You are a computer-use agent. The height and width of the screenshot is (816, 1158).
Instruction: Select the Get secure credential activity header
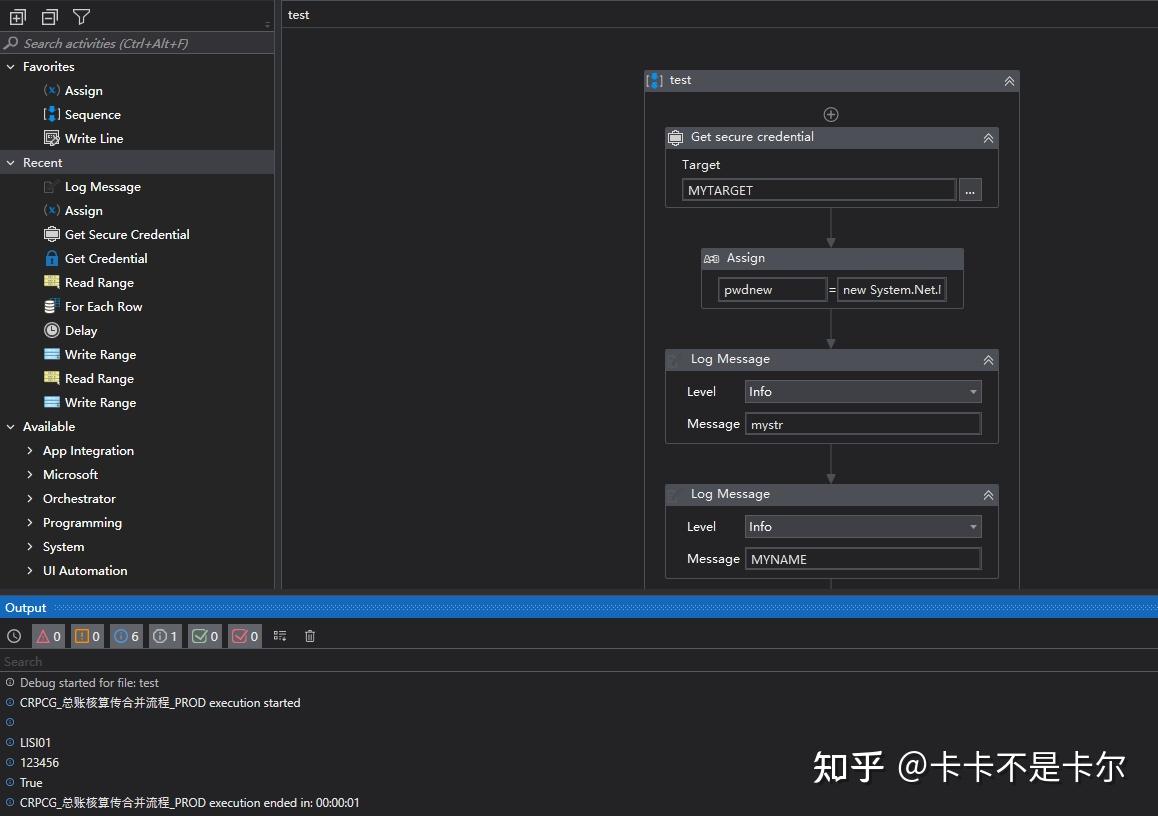click(x=832, y=137)
